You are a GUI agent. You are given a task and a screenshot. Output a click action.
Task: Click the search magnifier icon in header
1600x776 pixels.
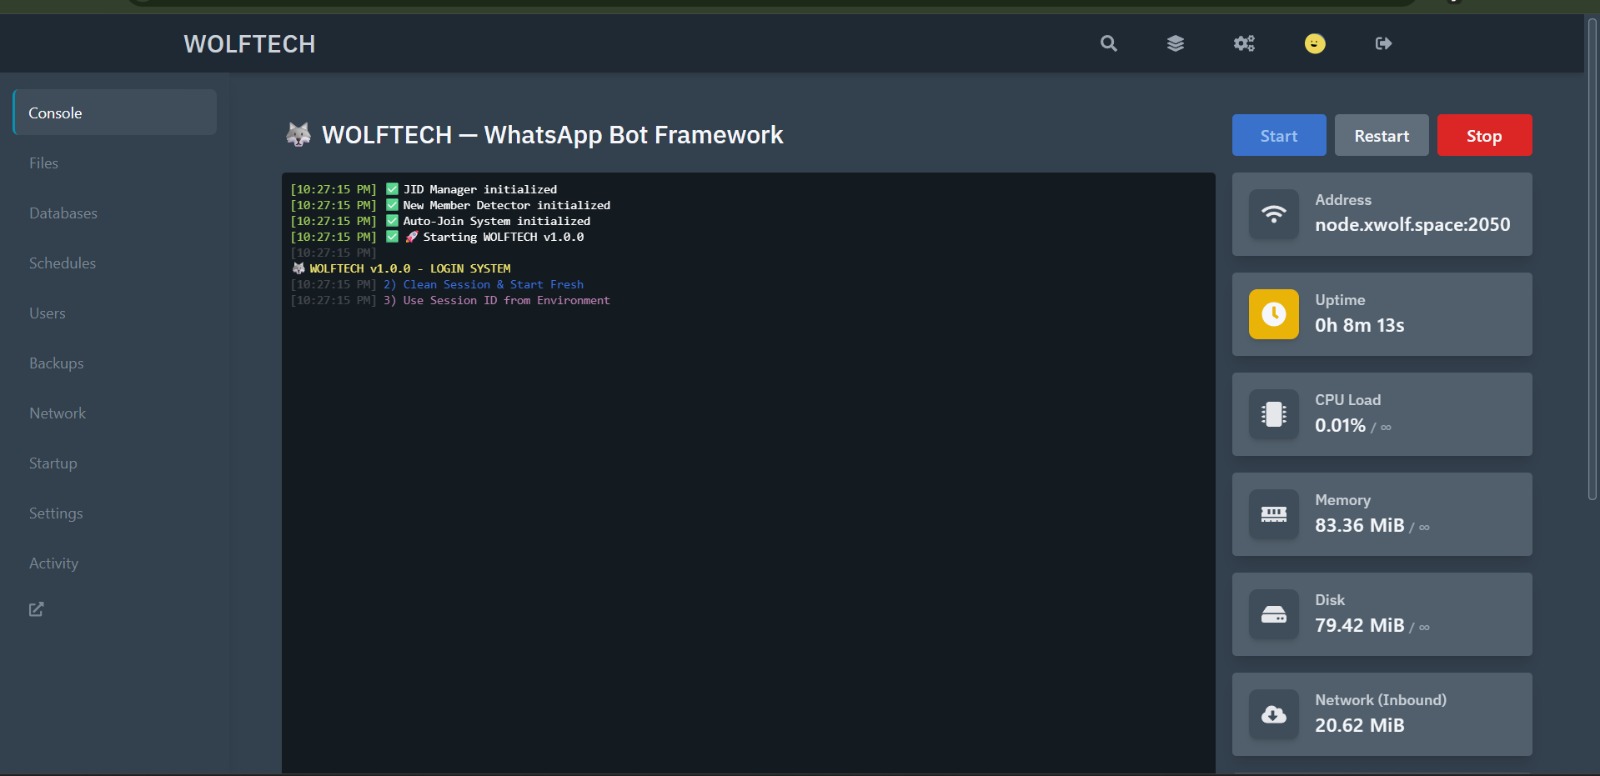click(1109, 43)
